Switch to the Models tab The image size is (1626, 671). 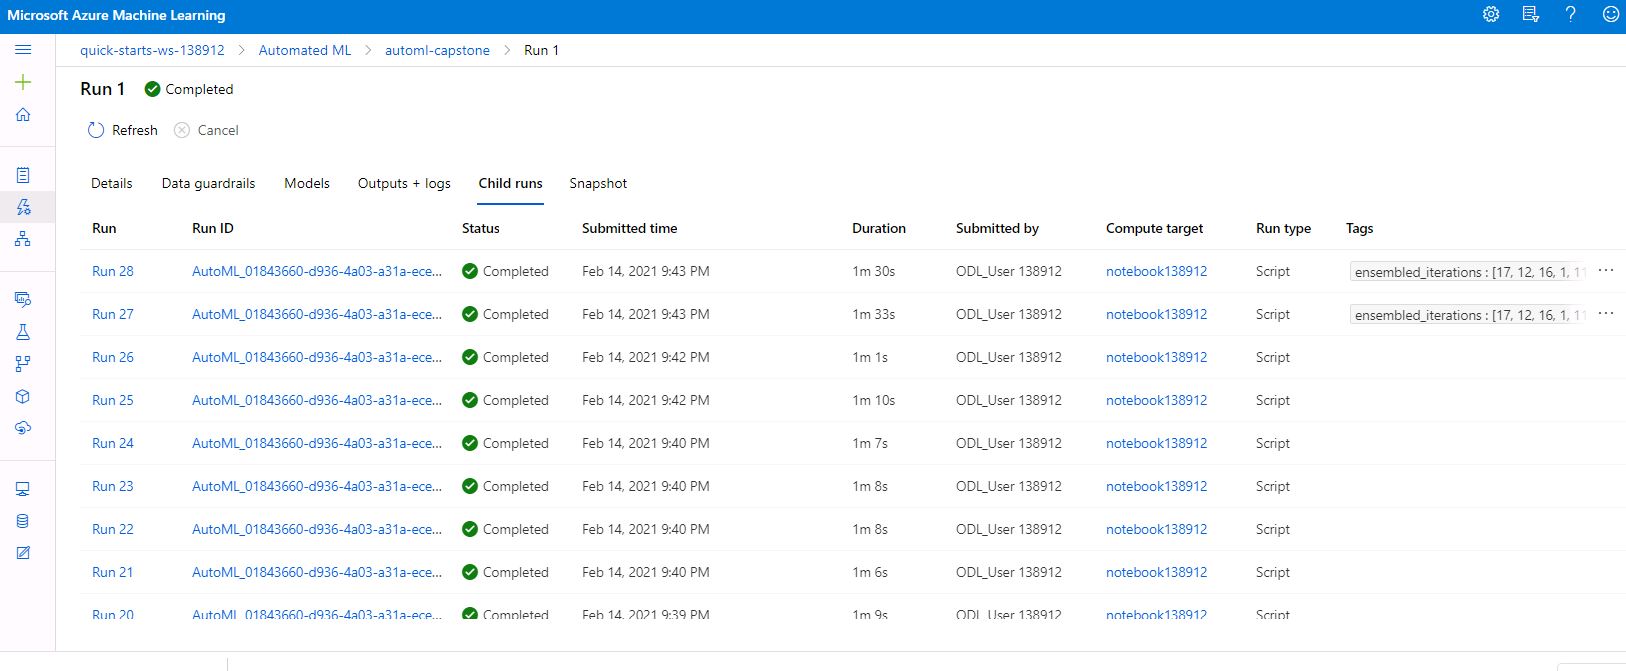point(307,183)
